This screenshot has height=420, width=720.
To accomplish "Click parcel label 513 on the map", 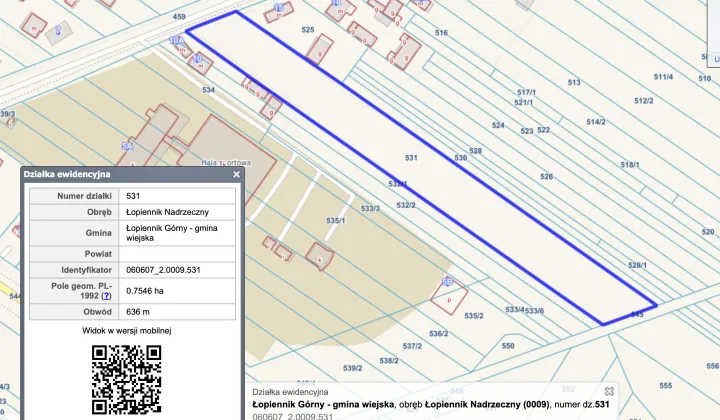I will (574, 83).
